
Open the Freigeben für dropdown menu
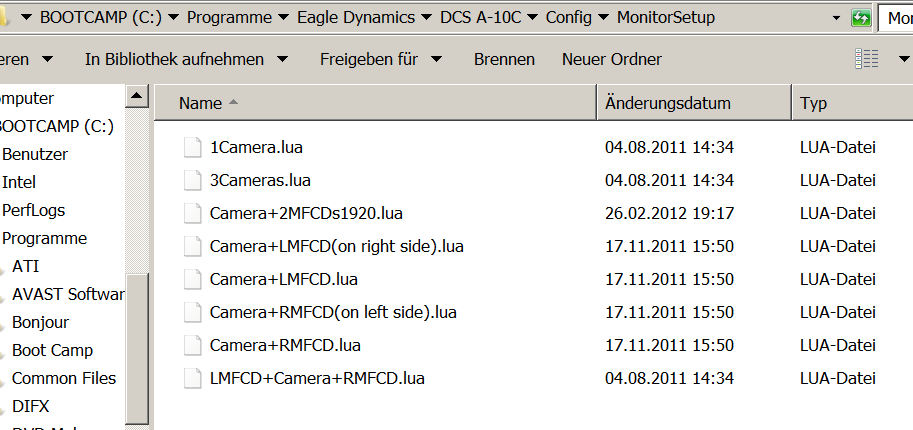381,59
